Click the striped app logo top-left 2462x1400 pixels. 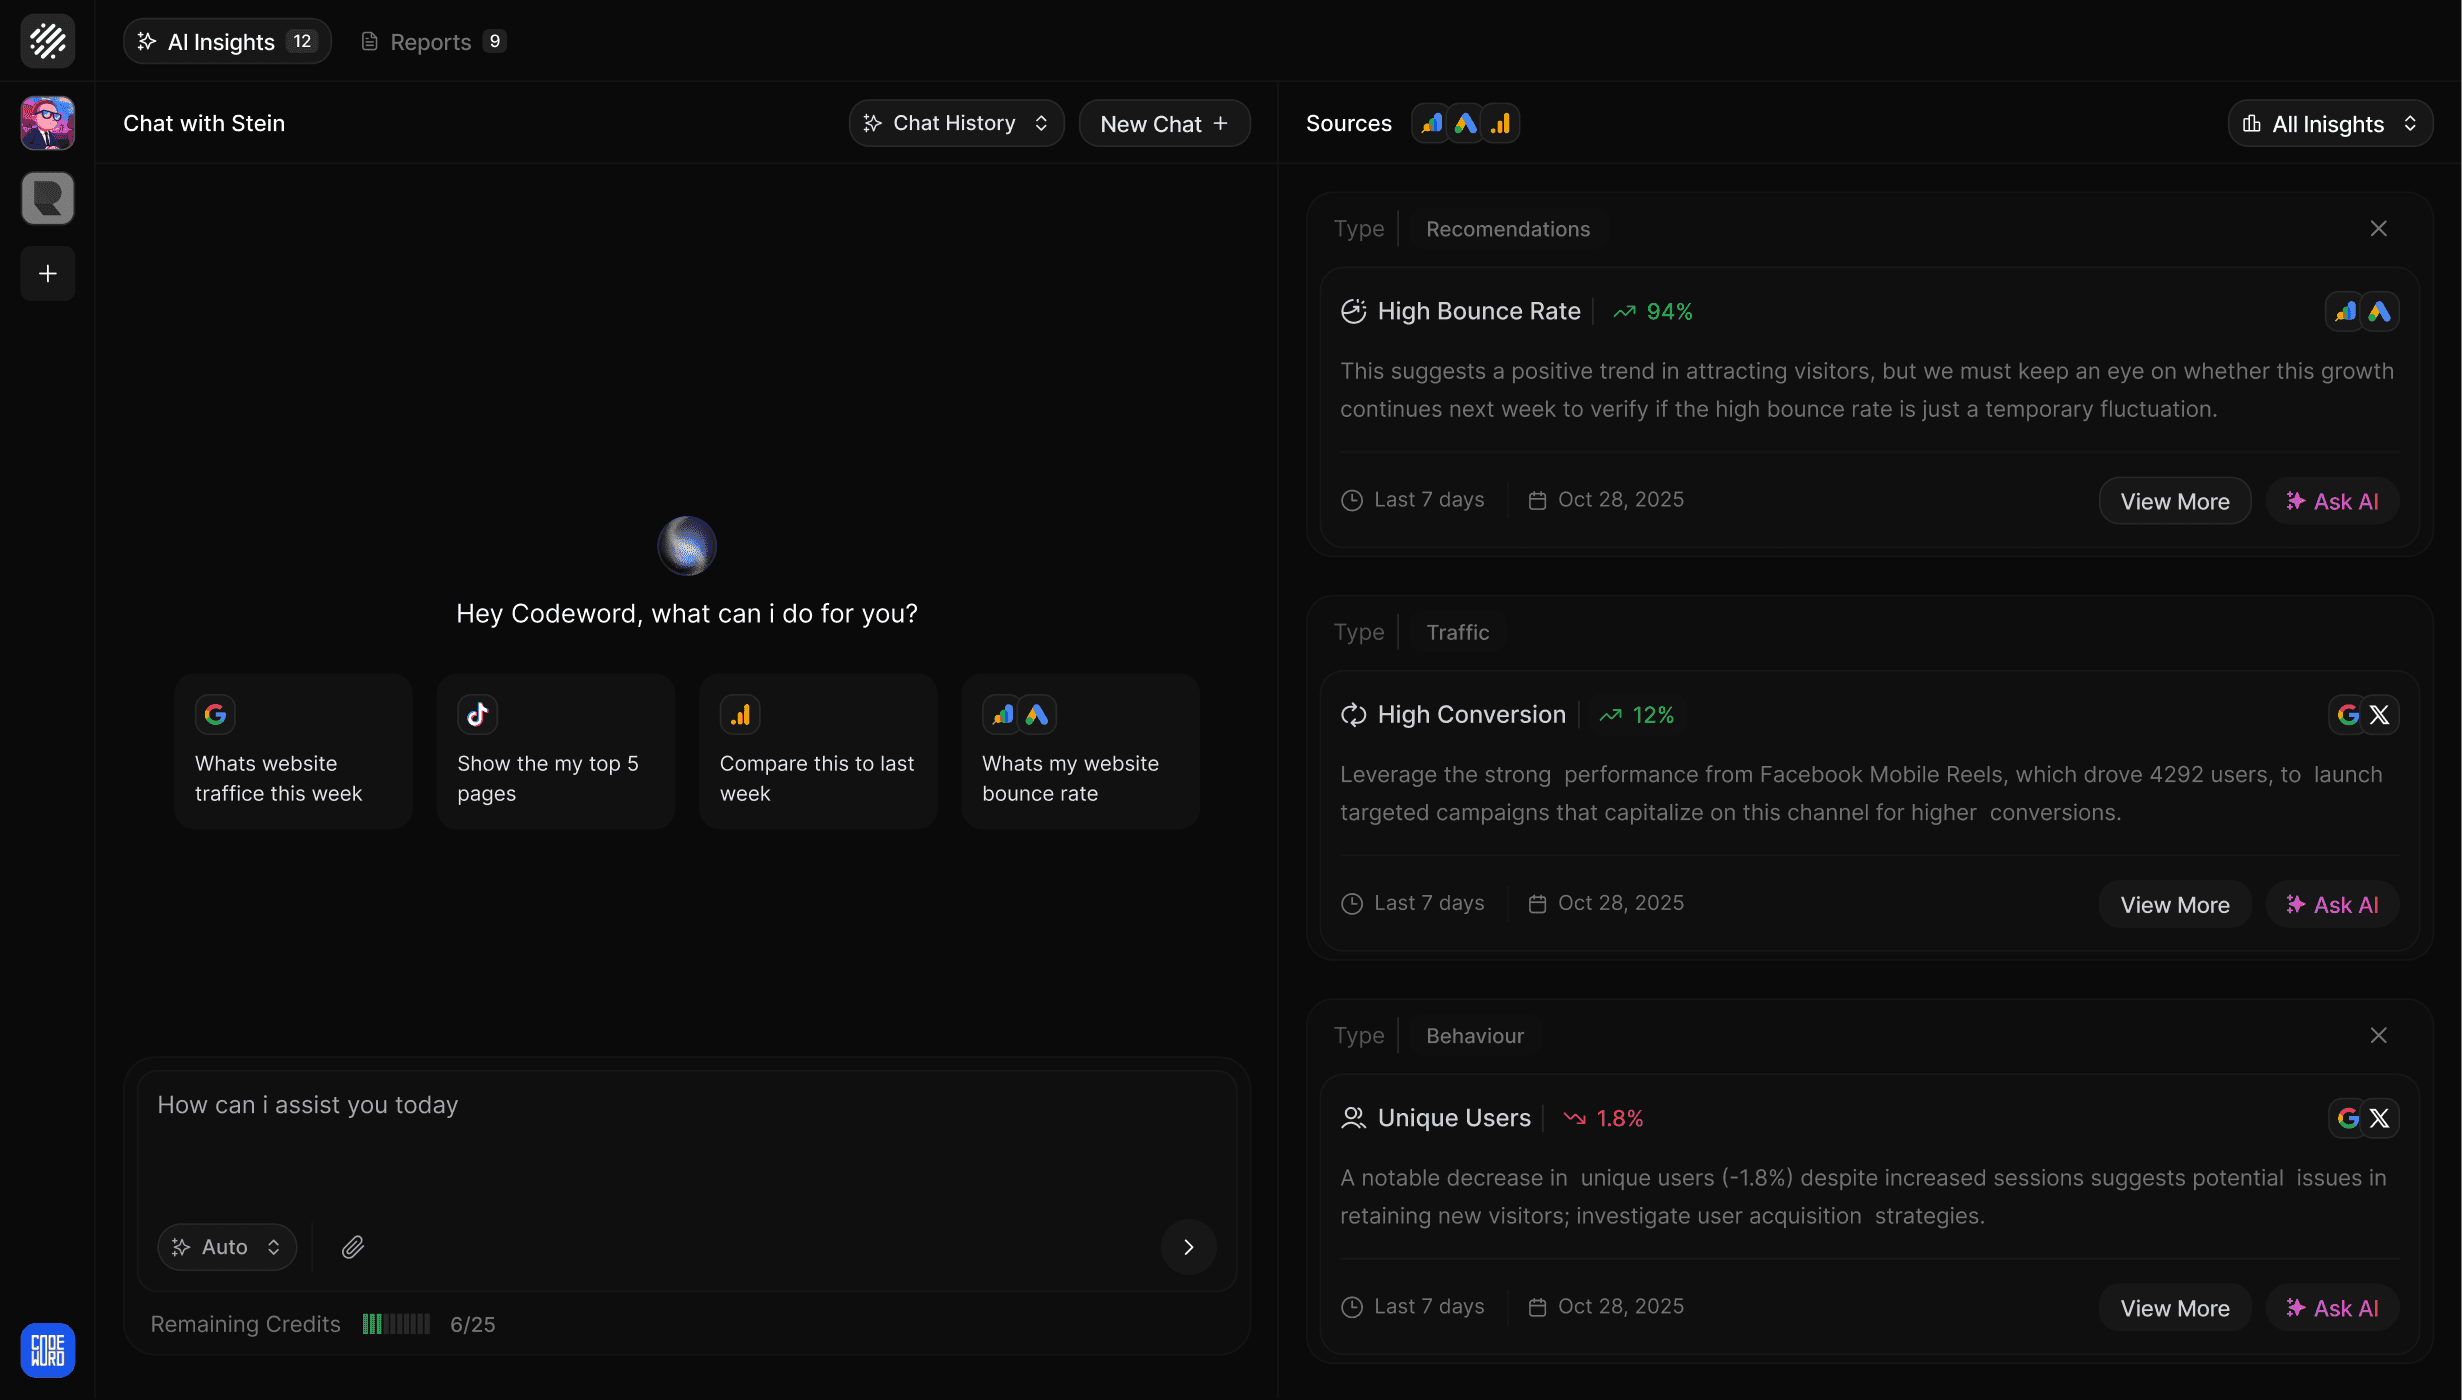point(48,41)
